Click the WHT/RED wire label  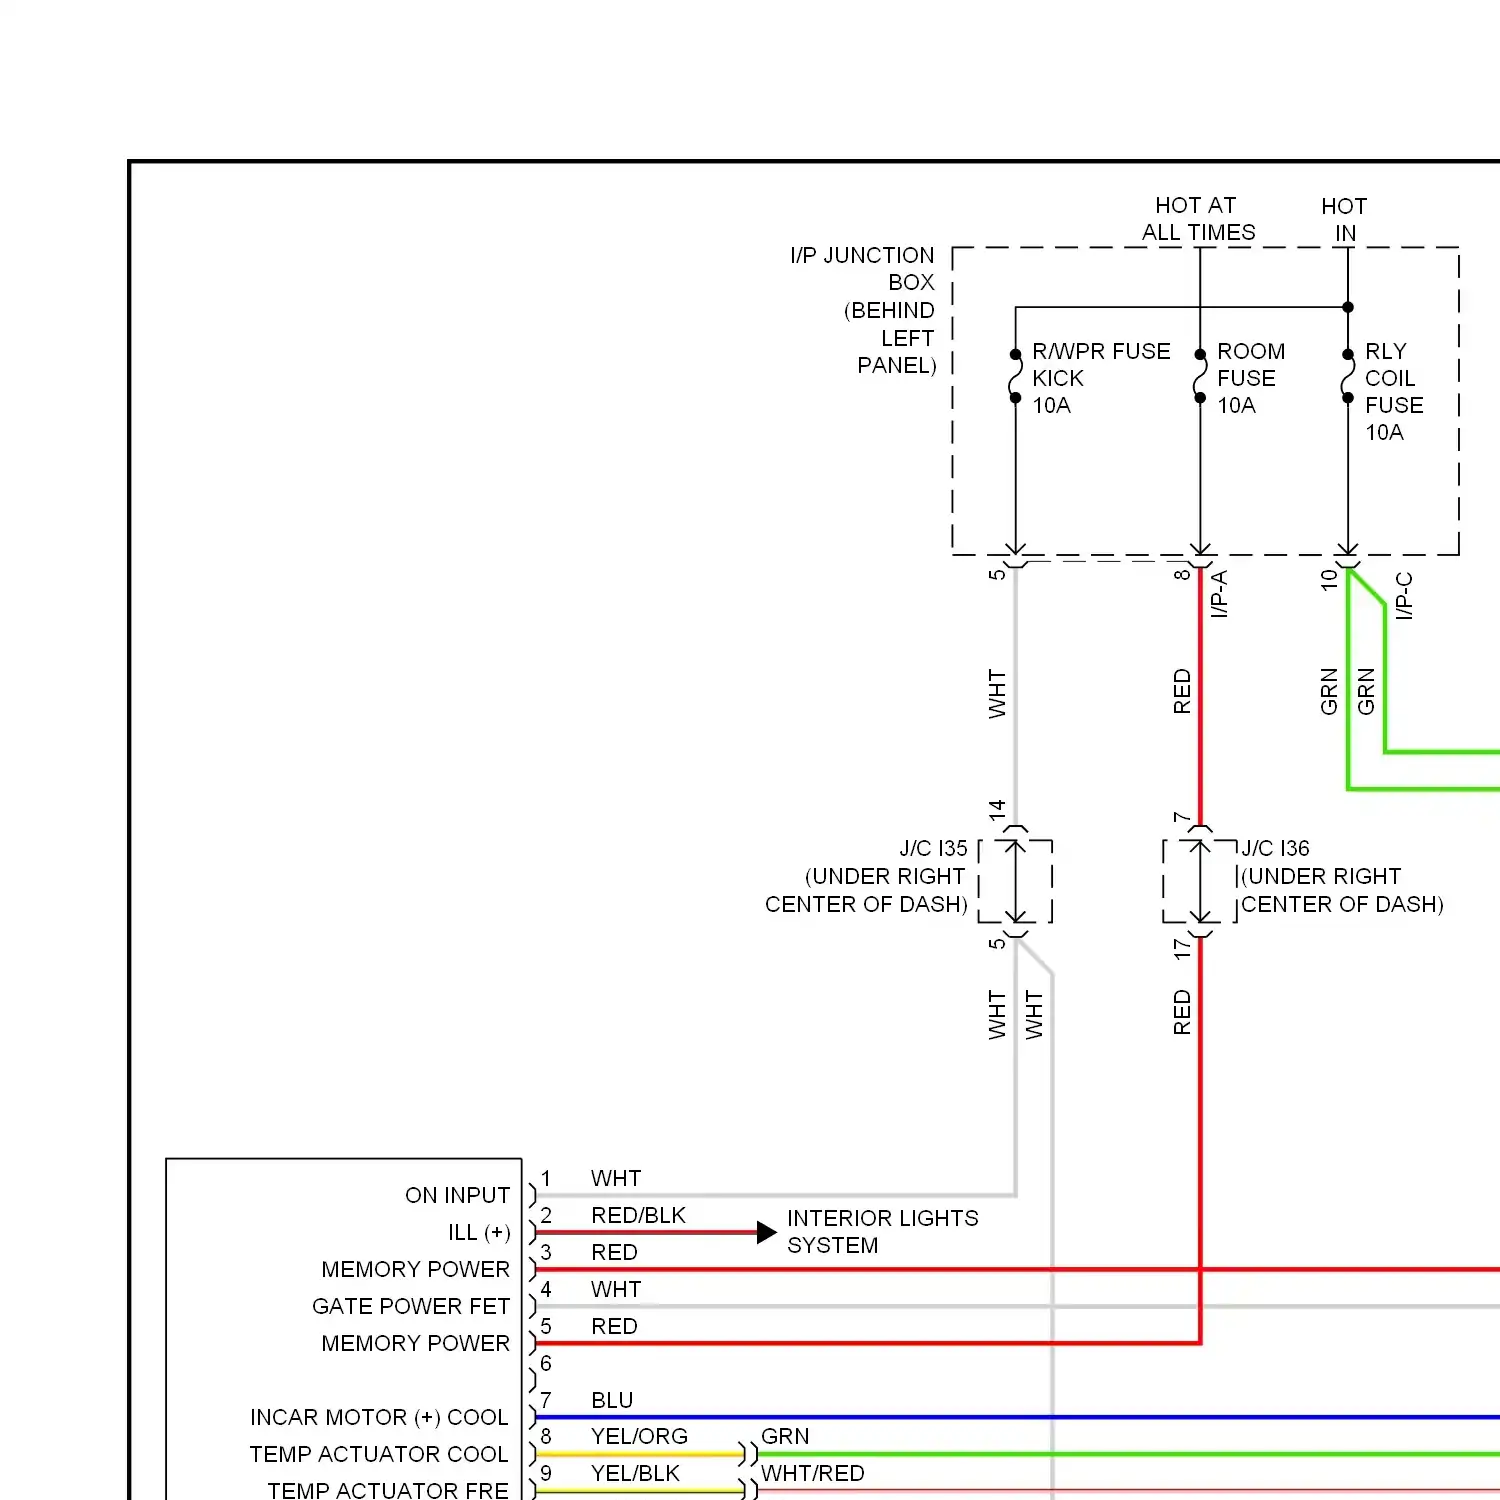coord(812,1473)
